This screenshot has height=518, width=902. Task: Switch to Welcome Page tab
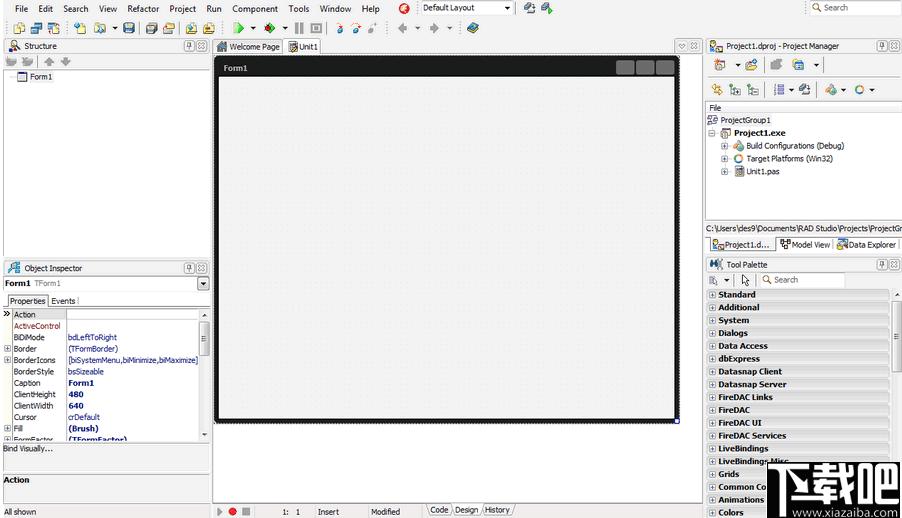pos(249,47)
